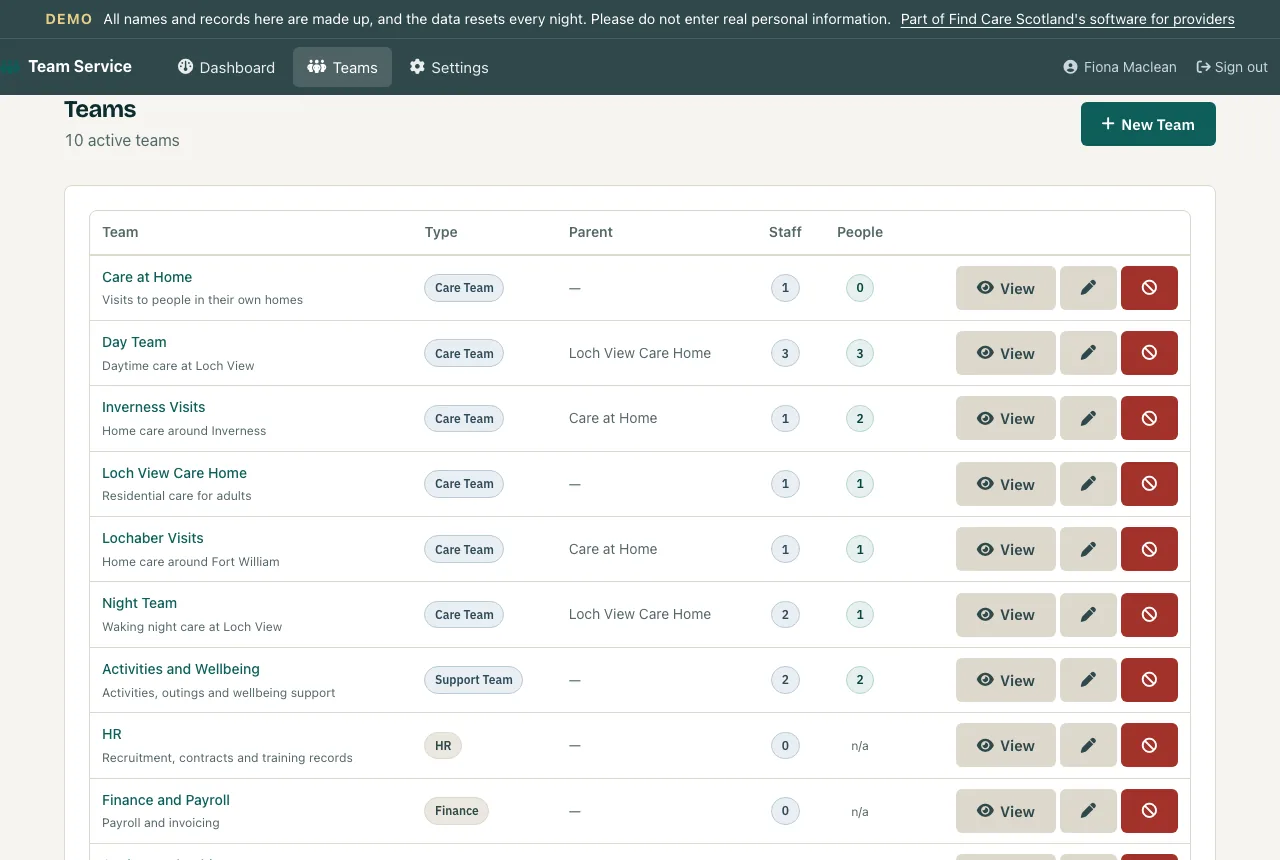Click the red ban icon for Inverness Visits
Image resolution: width=1280 pixels, height=860 pixels.
click(x=1149, y=418)
